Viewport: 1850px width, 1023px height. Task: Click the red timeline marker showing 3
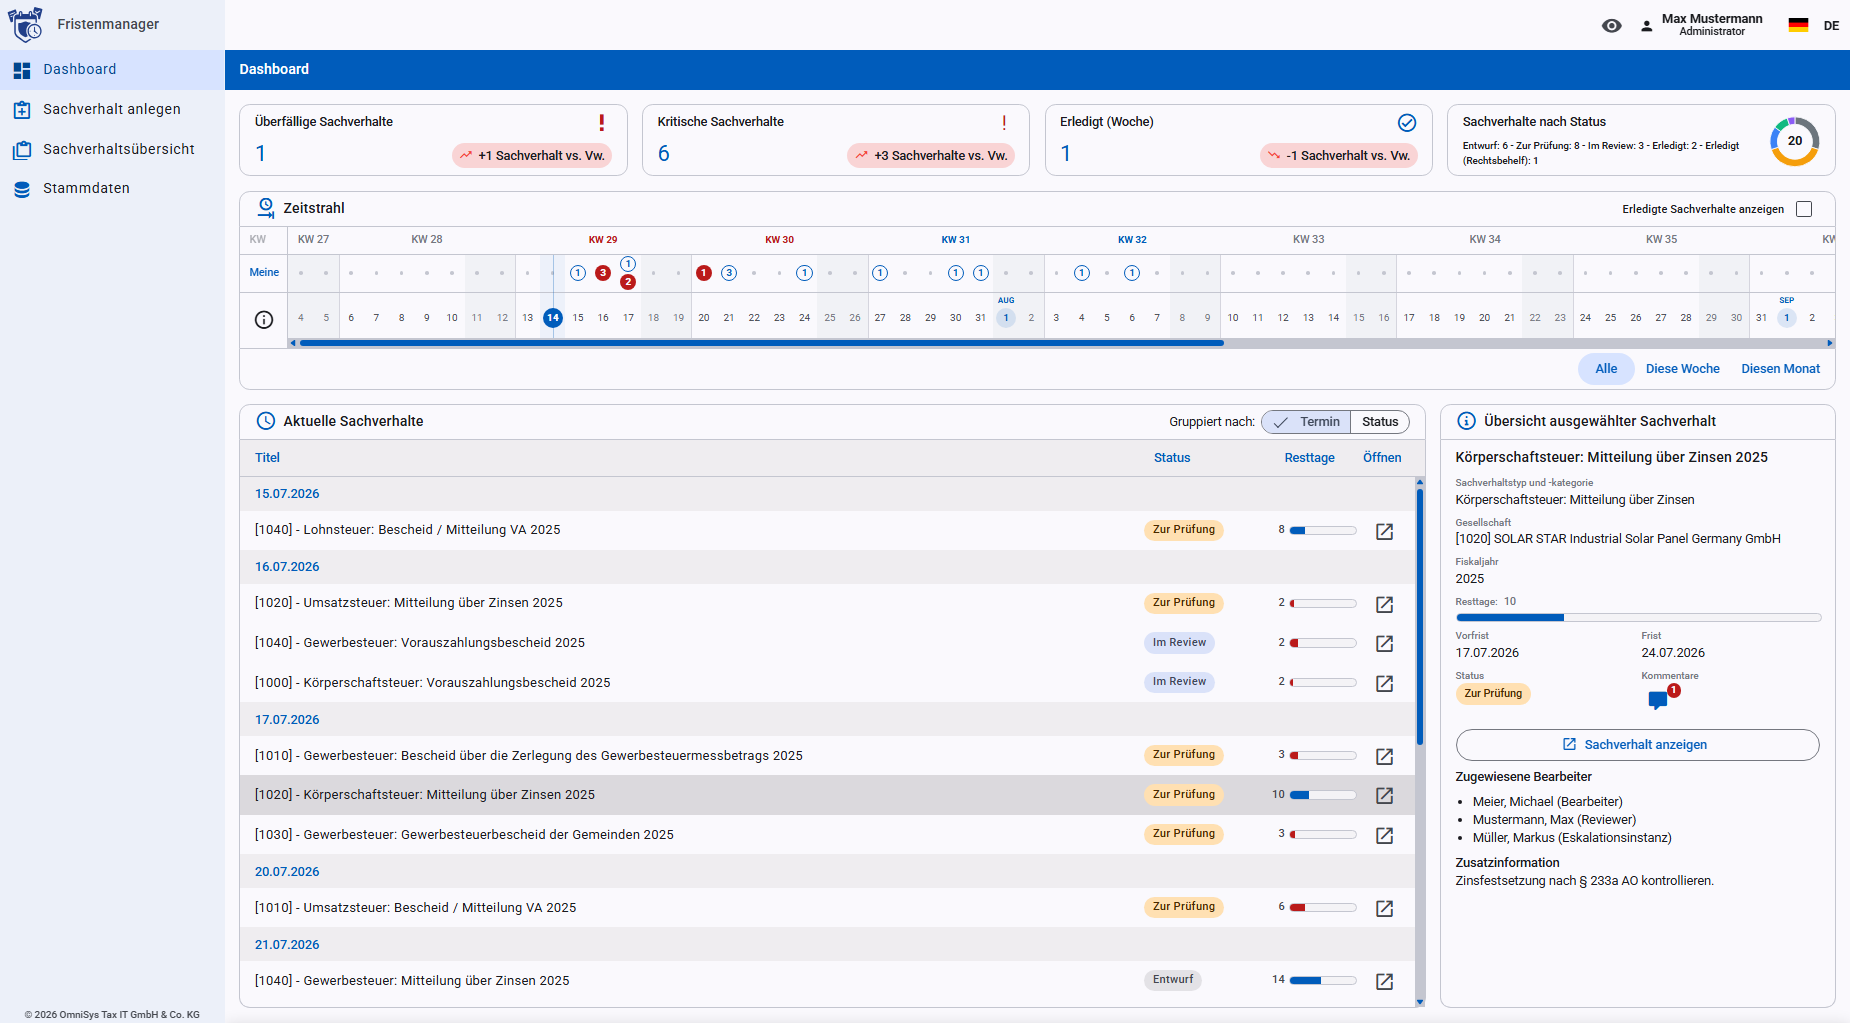603,273
